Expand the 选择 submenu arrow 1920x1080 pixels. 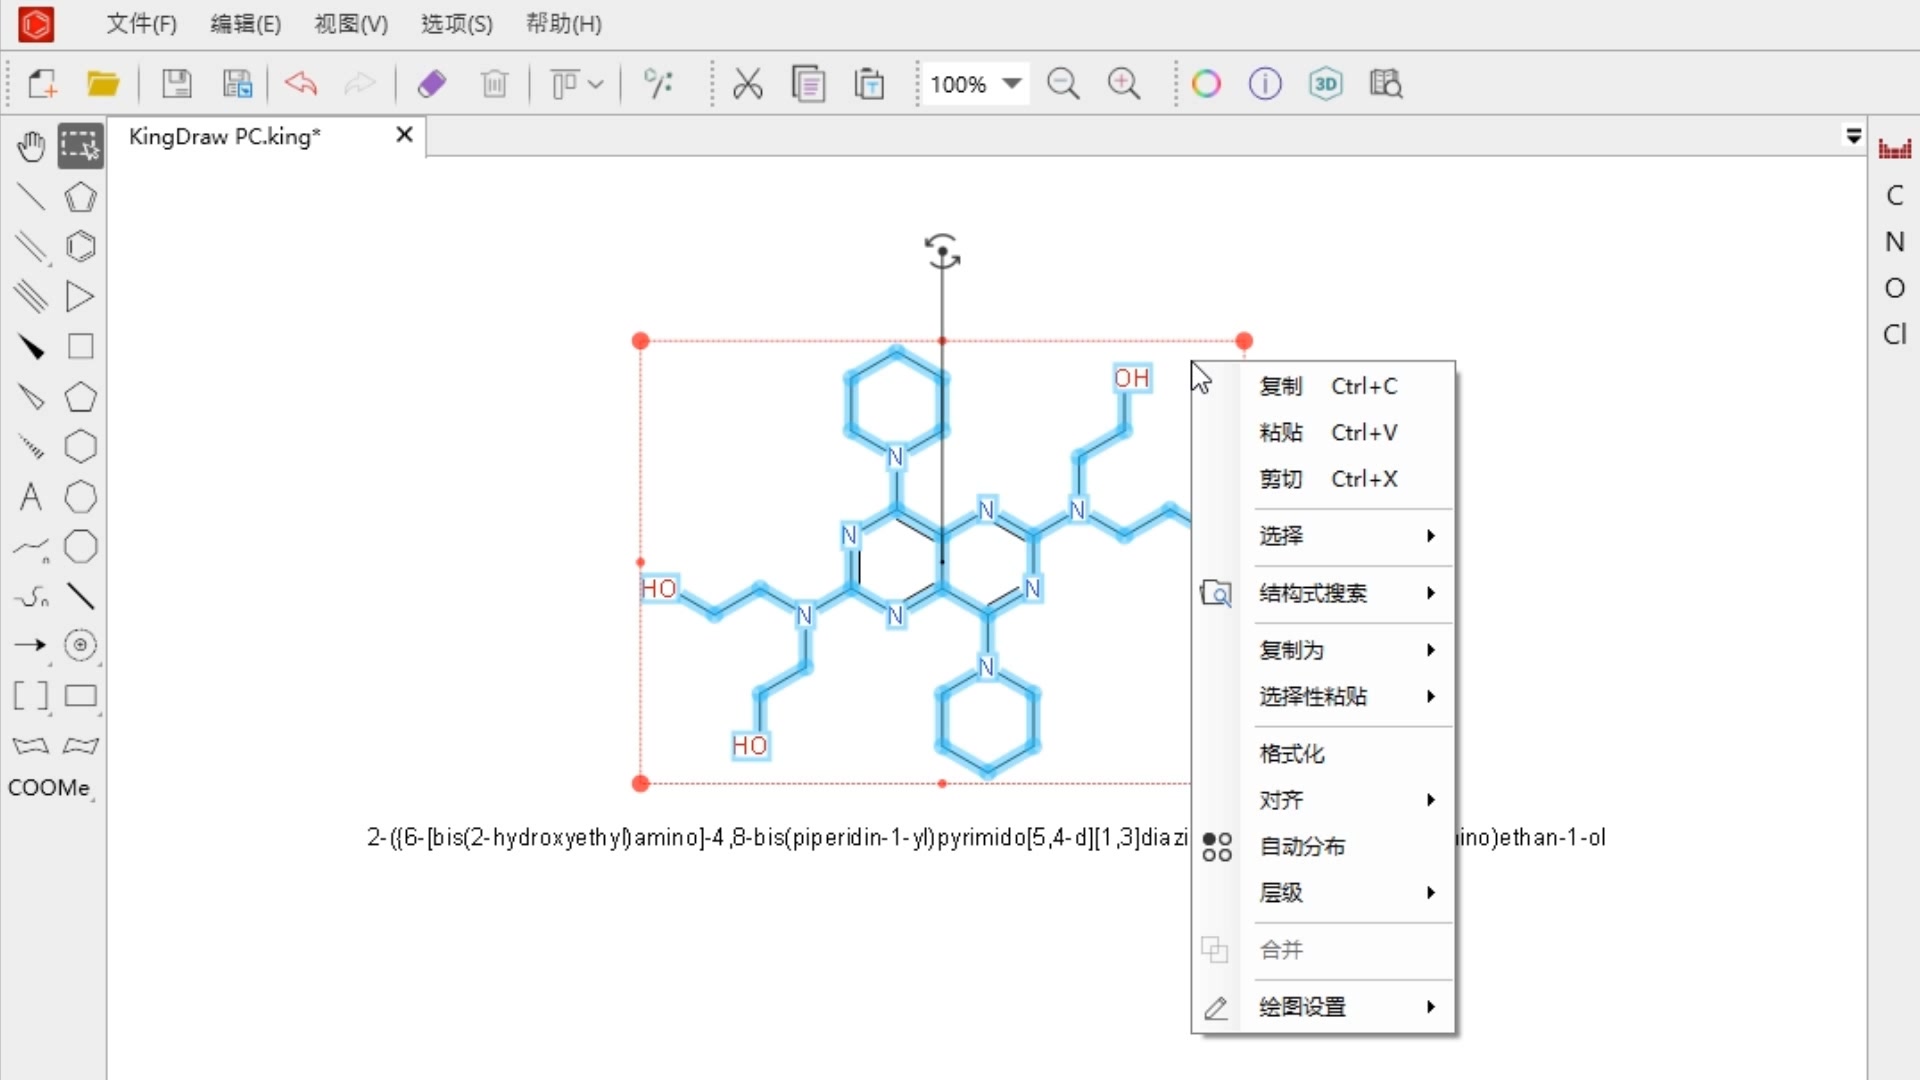(1429, 534)
